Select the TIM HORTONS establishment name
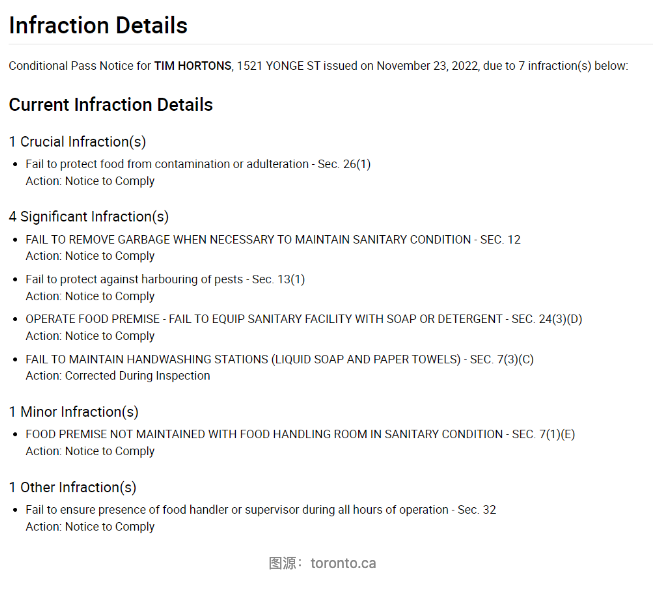Viewport: 659px width, 591px height. tap(192, 66)
